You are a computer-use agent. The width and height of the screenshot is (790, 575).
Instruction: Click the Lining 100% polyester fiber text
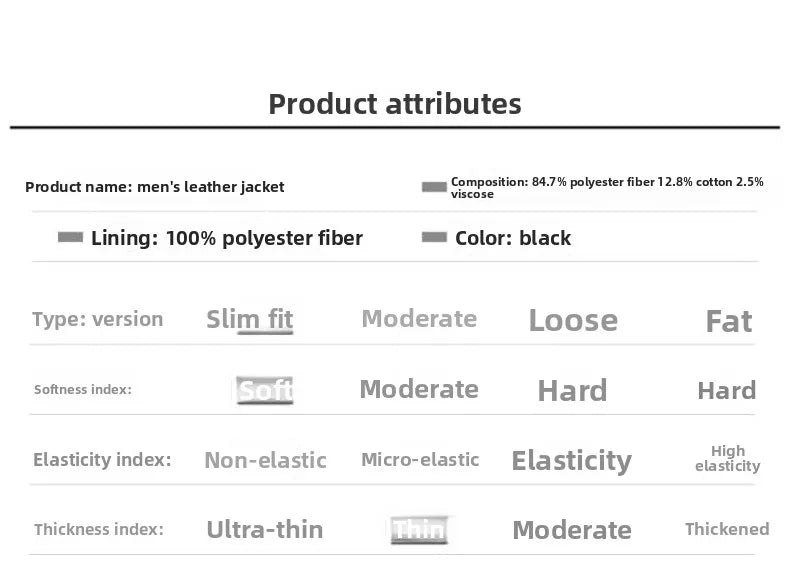[227, 238]
